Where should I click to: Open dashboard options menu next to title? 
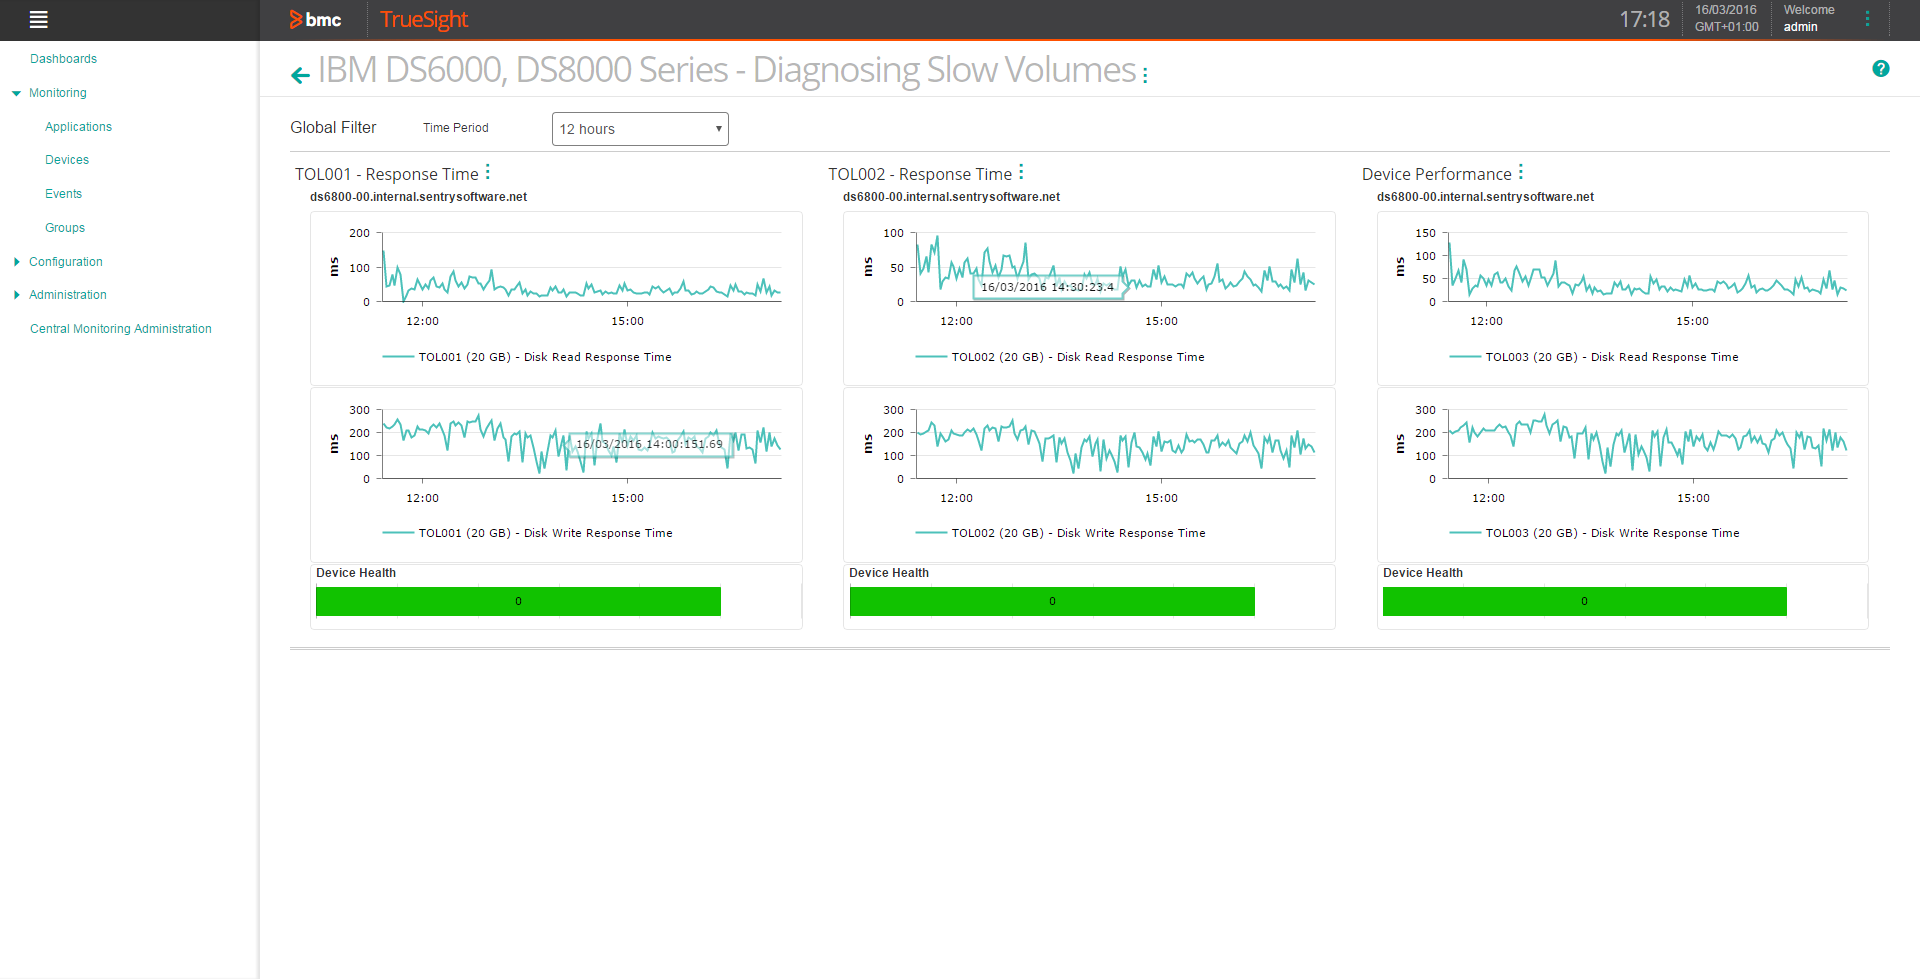1145,75
